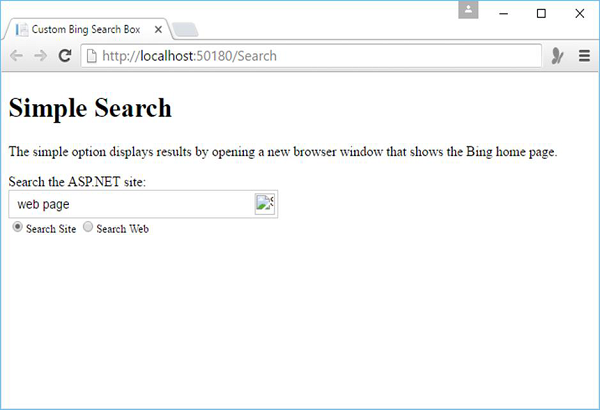
Task: Go back with the browser back arrow
Action: [16, 56]
